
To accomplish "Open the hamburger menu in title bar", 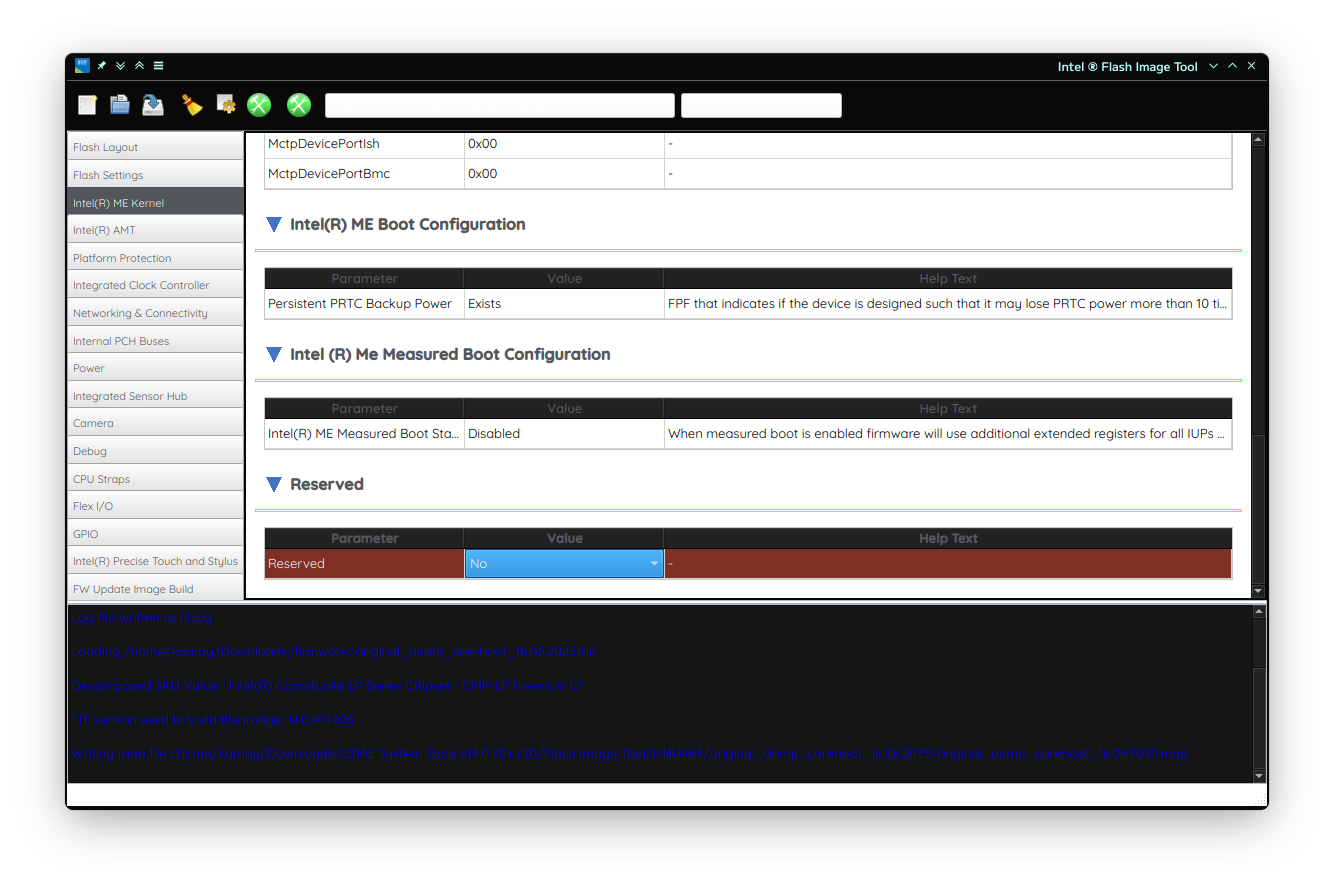I will tap(159, 65).
